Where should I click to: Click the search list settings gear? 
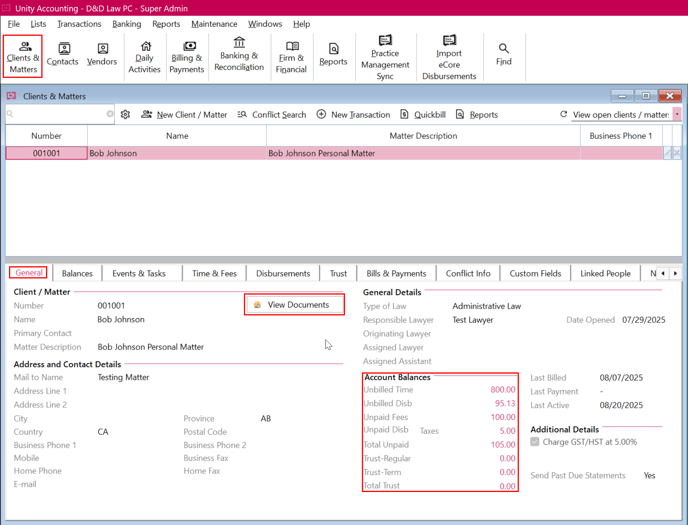click(x=125, y=115)
